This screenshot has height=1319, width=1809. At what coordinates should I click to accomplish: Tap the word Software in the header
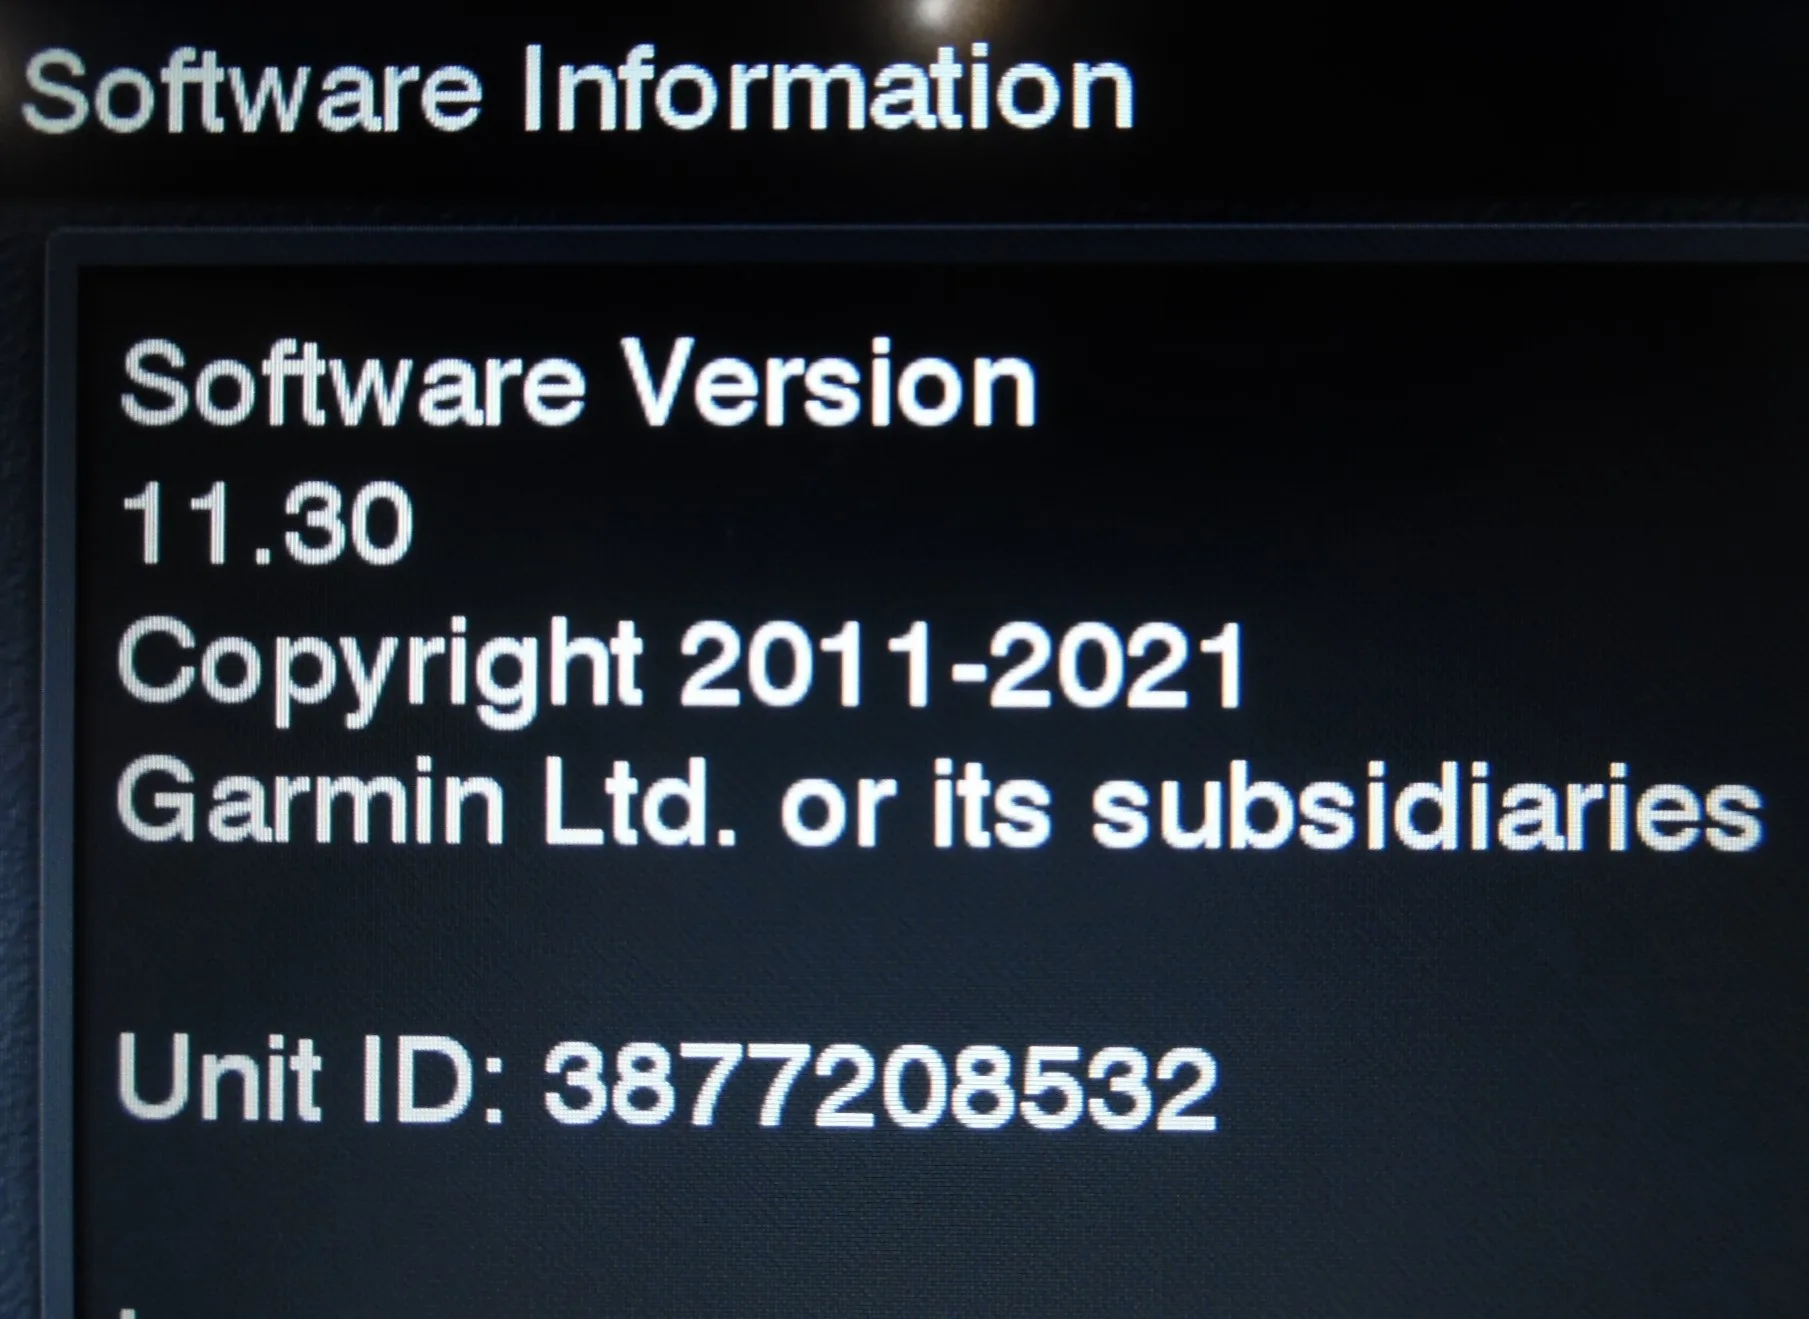[x=252, y=92]
